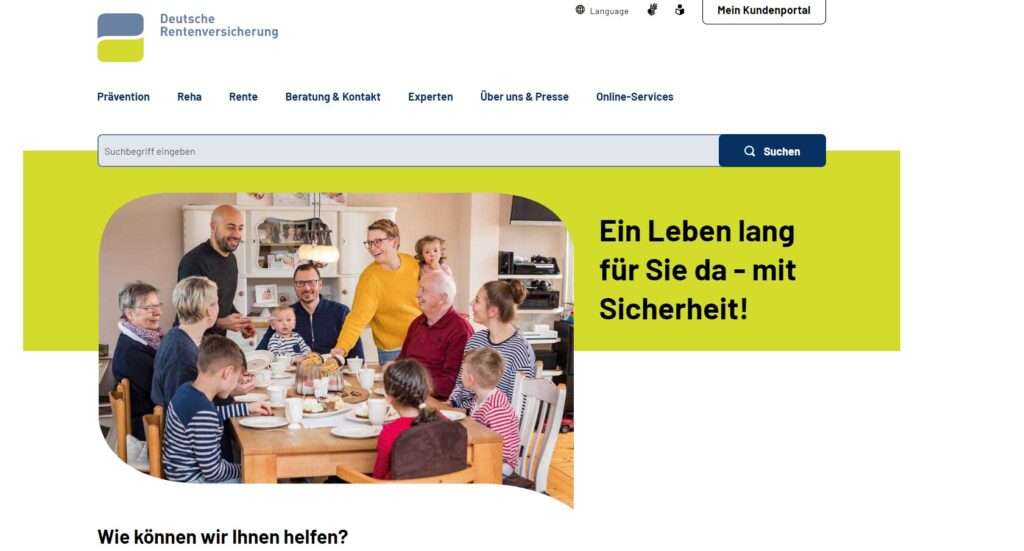The height and width of the screenshot is (551, 1024).
Task: Open the Reha menu
Action: click(189, 97)
